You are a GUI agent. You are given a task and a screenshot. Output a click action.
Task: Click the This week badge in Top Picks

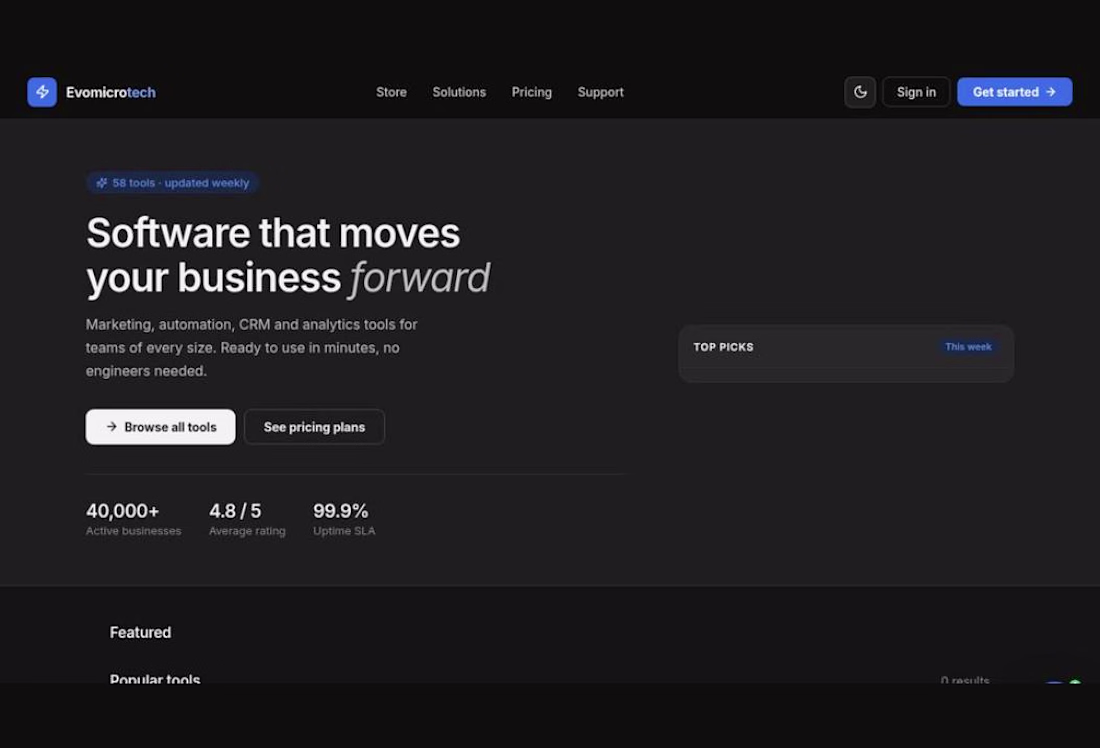[x=968, y=347]
